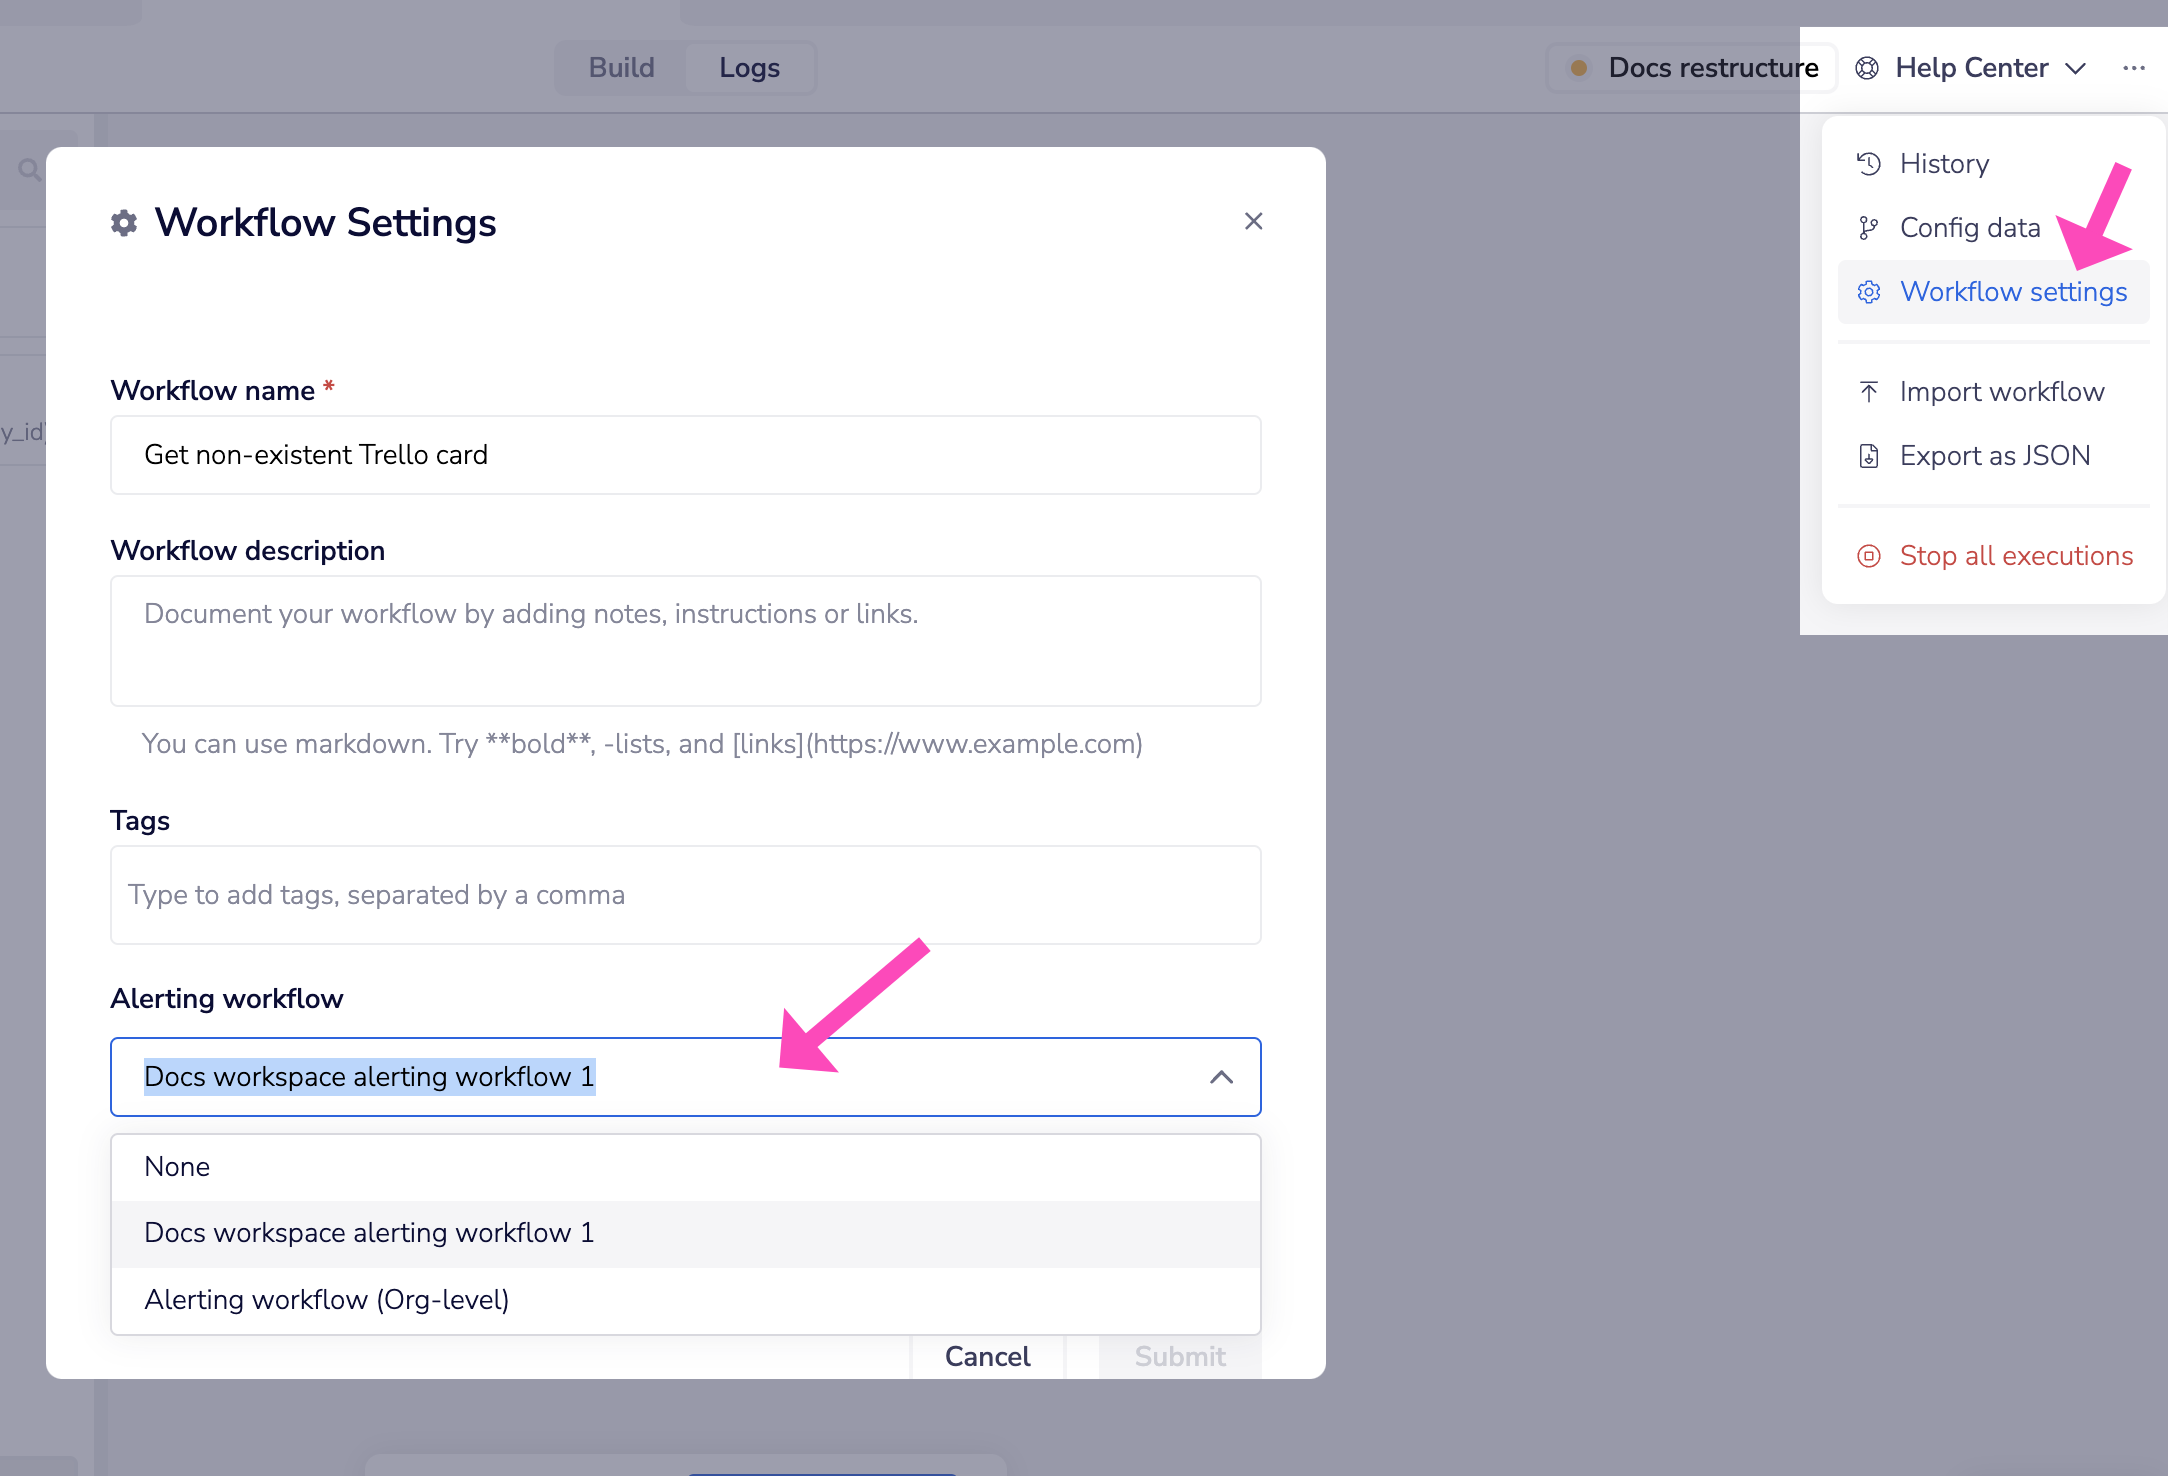Switch to the Logs tab
The height and width of the screenshot is (1476, 2168).
pyautogui.click(x=749, y=67)
